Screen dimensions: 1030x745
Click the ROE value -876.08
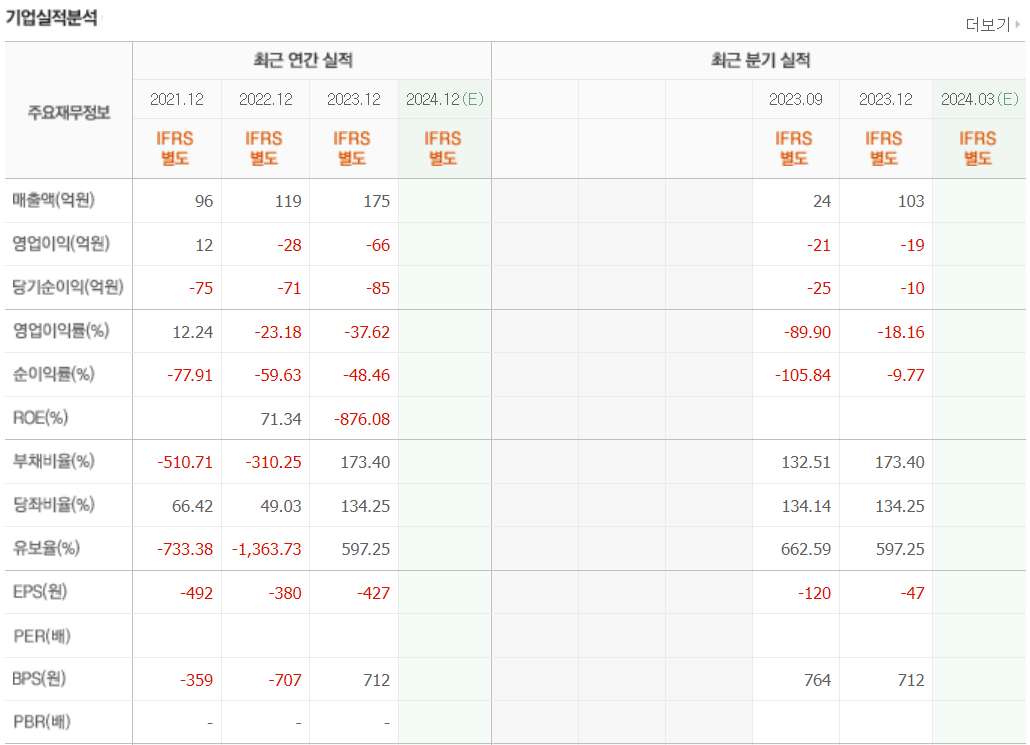pos(362,419)
